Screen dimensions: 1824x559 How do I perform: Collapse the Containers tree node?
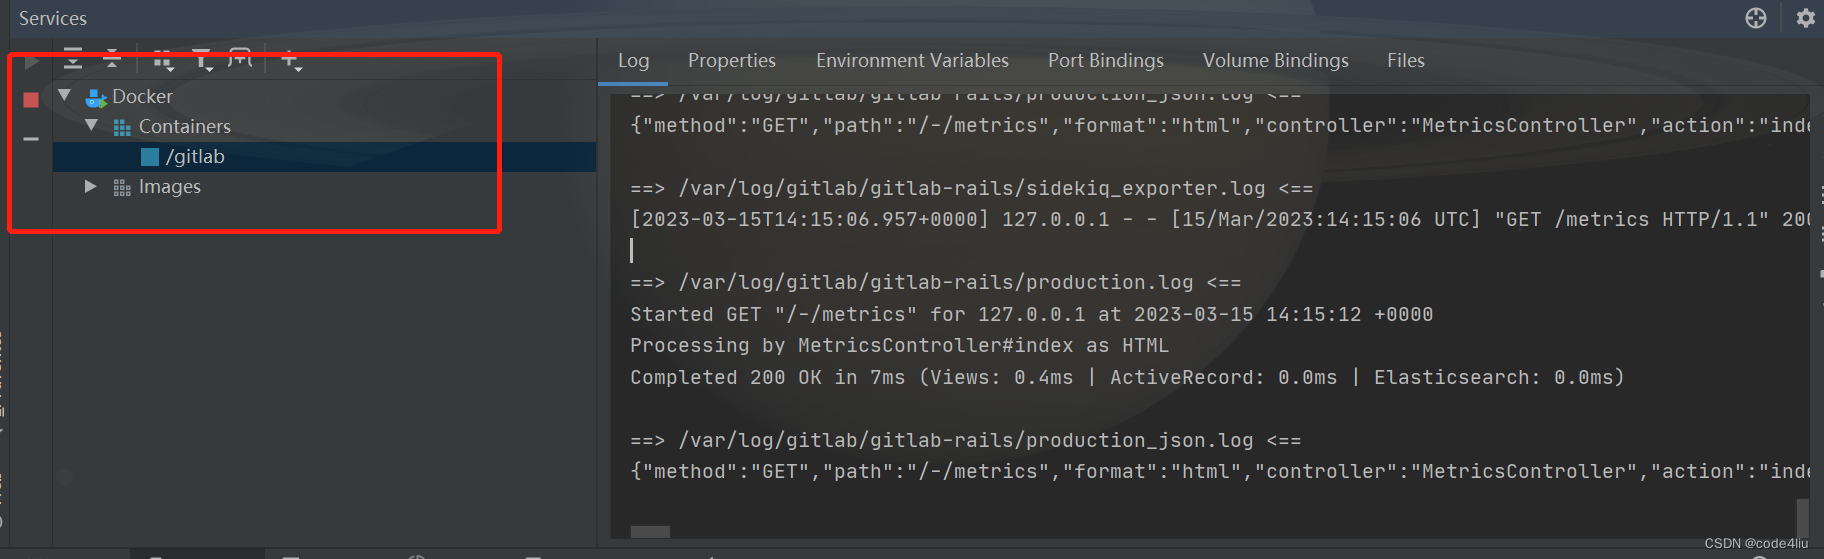pos(92,126)
